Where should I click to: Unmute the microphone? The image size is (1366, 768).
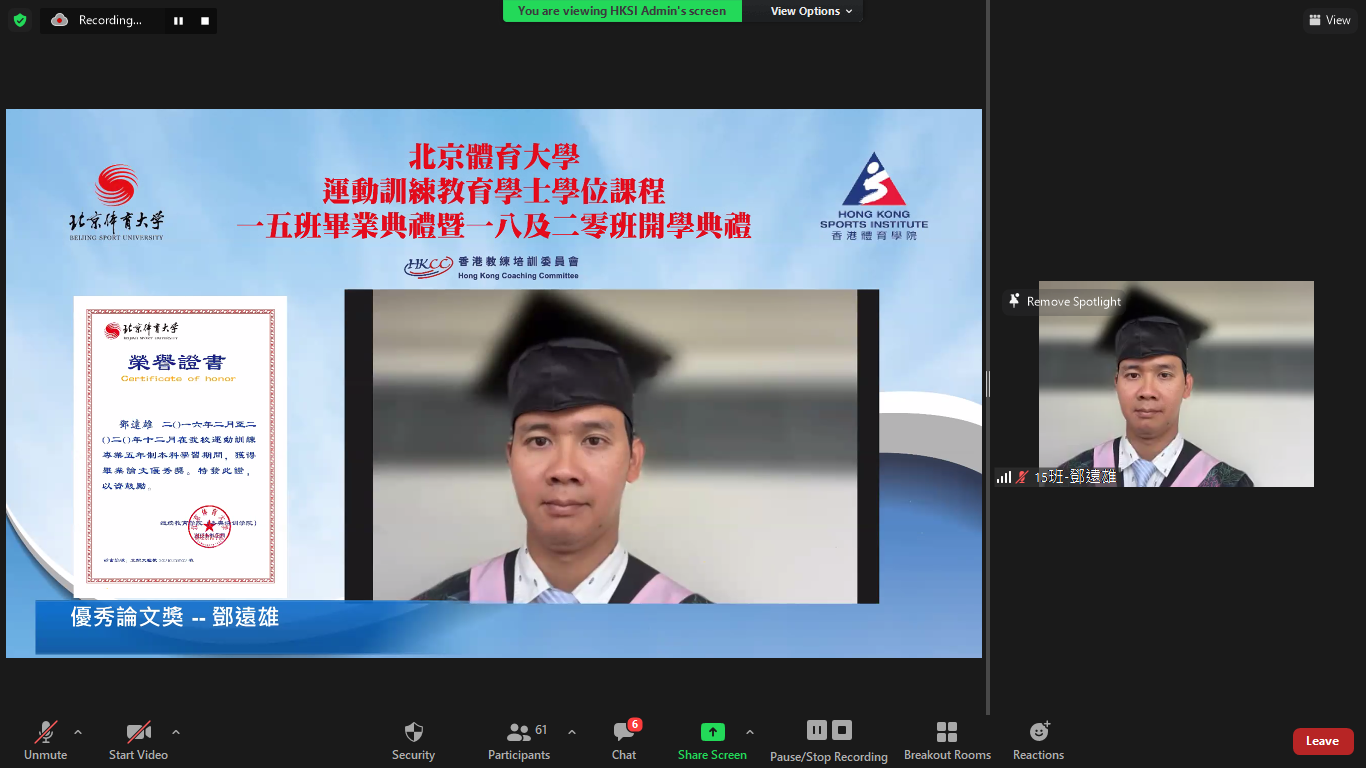pos(46,741)
